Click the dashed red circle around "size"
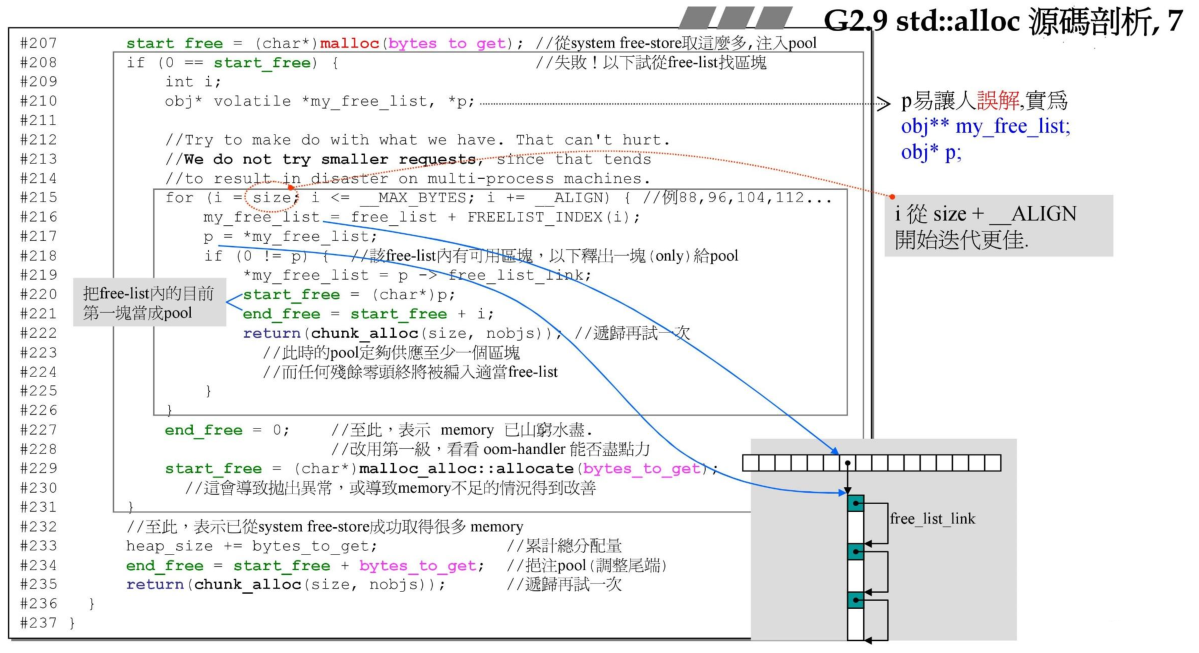 click(x=270, y=197)
